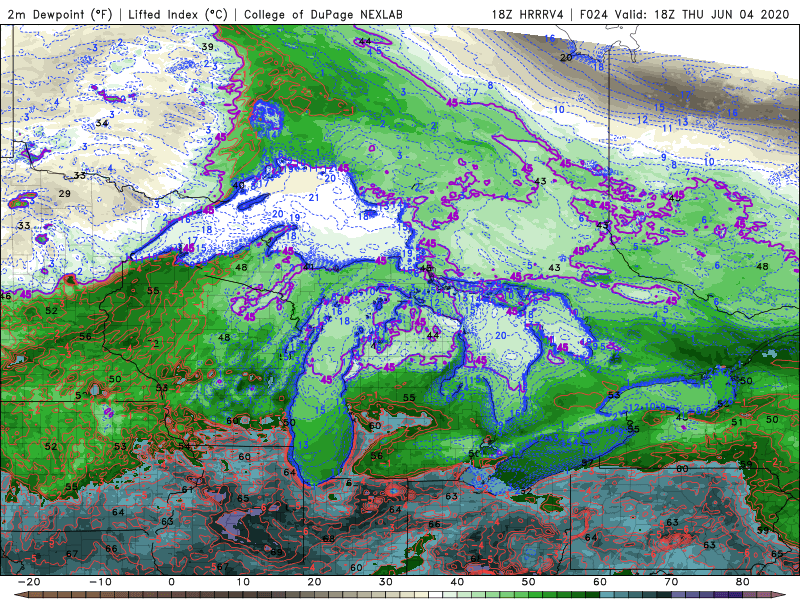The image size is (800, 600).
Task: Click the black '68' dewpoint value
Action: click(x=329, y=539)
